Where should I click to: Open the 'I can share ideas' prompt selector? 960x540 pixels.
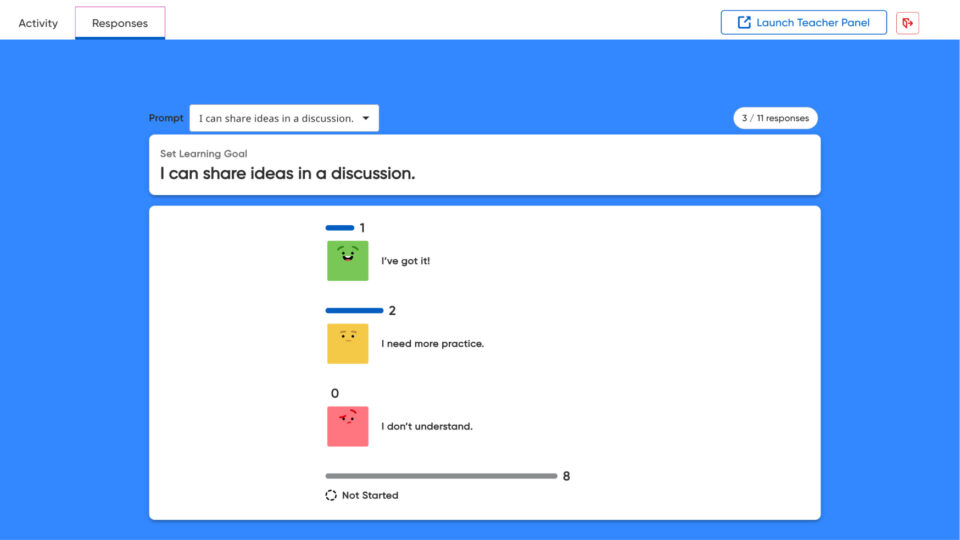284,118
